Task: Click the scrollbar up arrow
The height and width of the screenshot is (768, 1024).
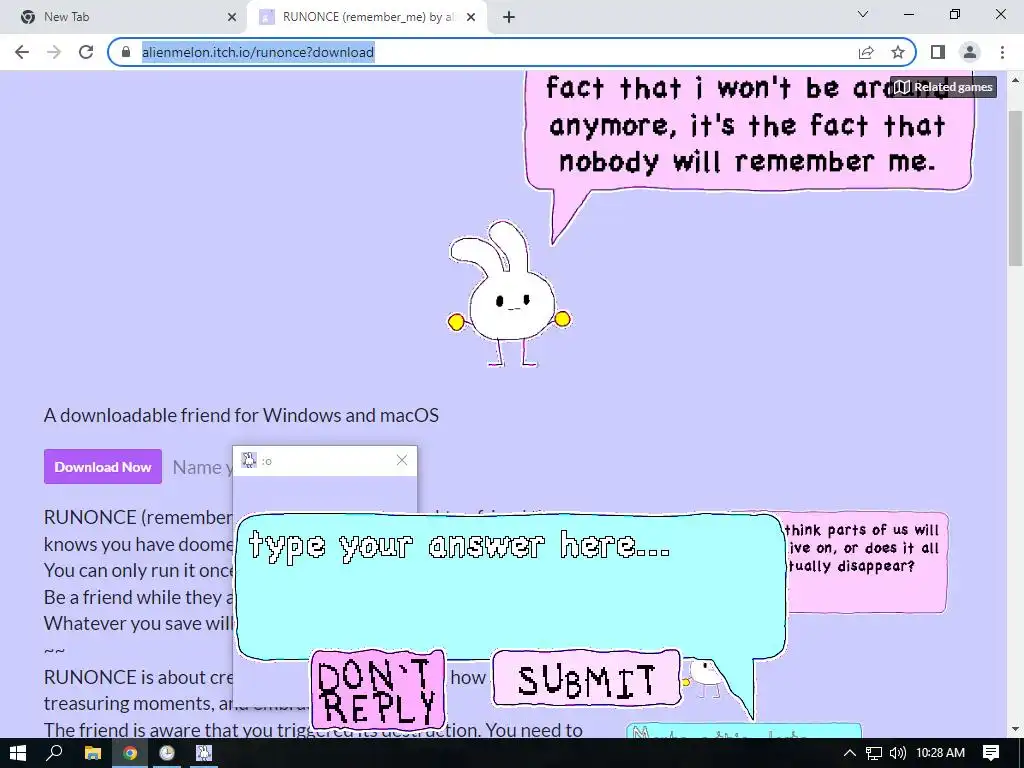Action: (x=1015, y=80)
